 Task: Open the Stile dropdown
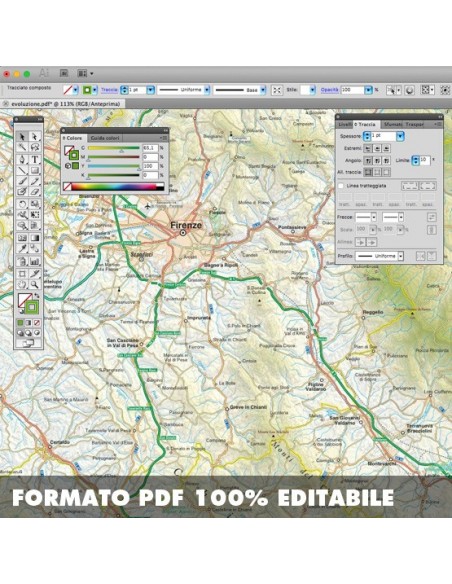click(312, 90)
